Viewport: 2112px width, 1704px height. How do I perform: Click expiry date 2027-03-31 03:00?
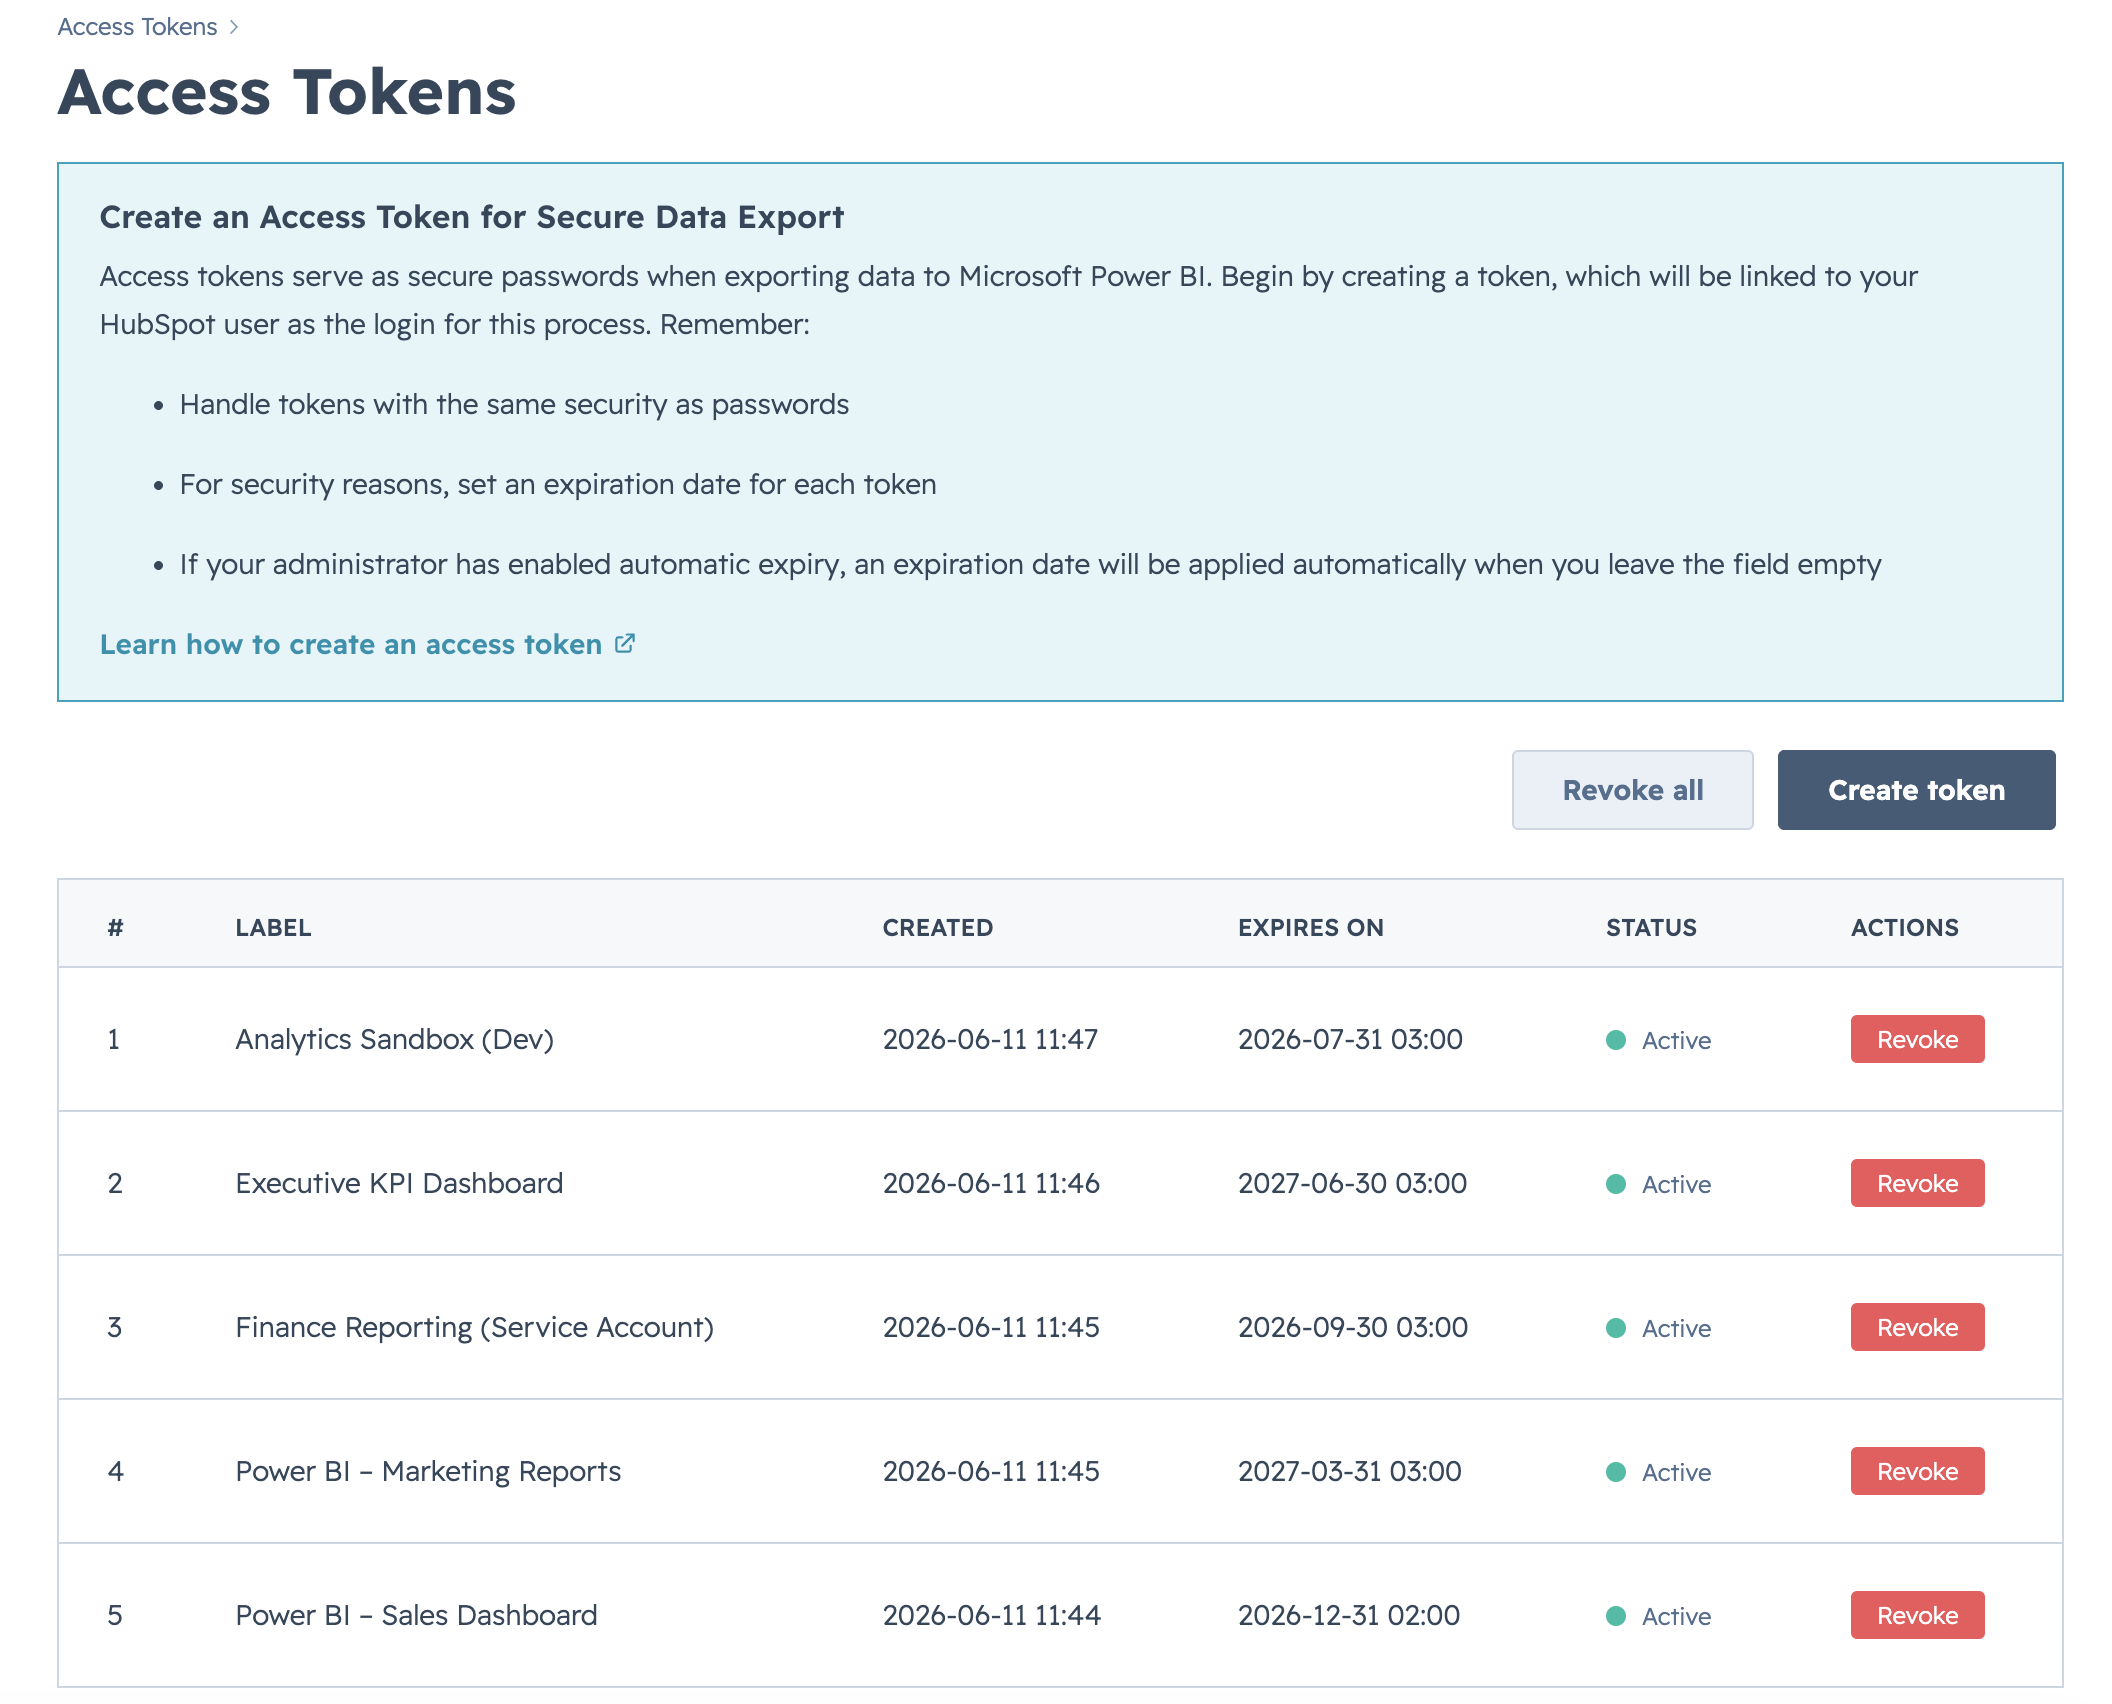point(1349,1471)
